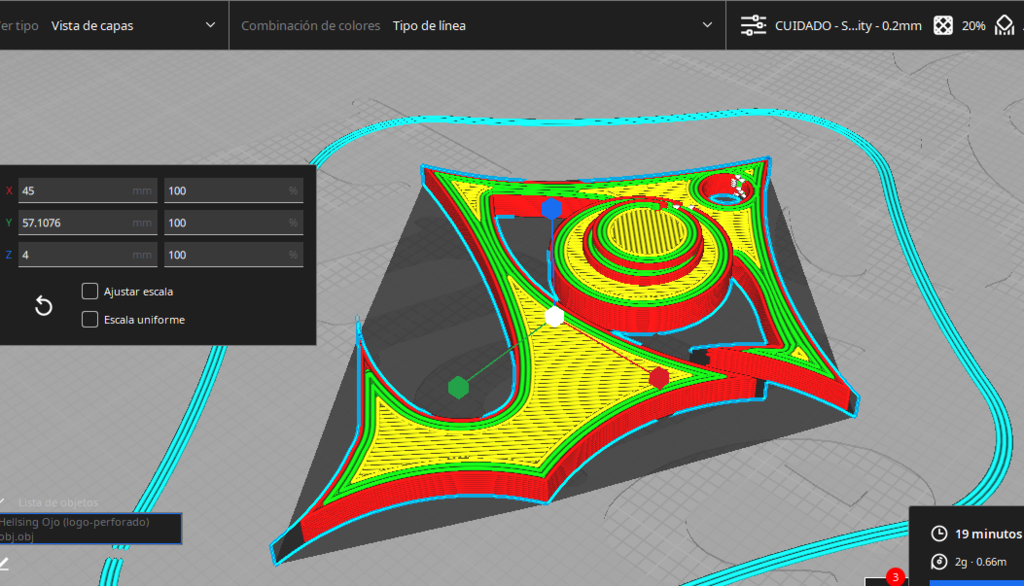The height and width of the screenshot is (586, 1024).
Task: Click the support settings icon
Action: coord(1004,25)
